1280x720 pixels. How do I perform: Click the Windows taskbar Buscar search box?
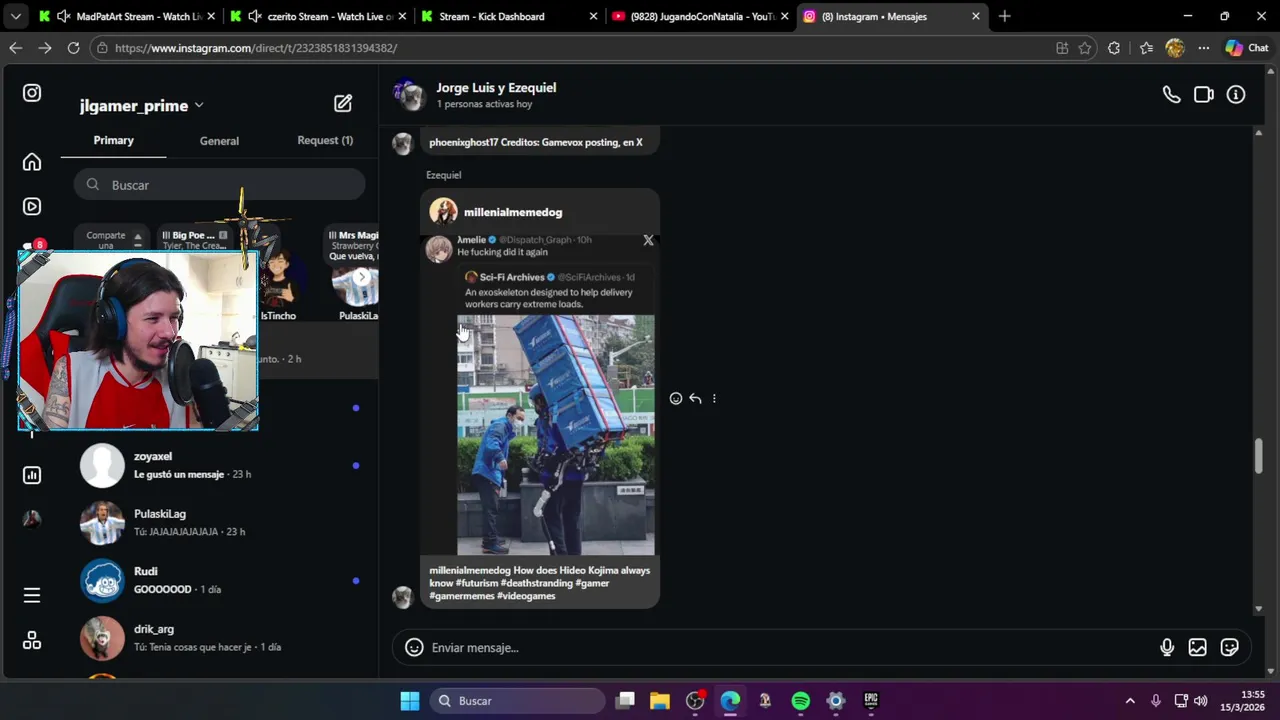[518, 701]
